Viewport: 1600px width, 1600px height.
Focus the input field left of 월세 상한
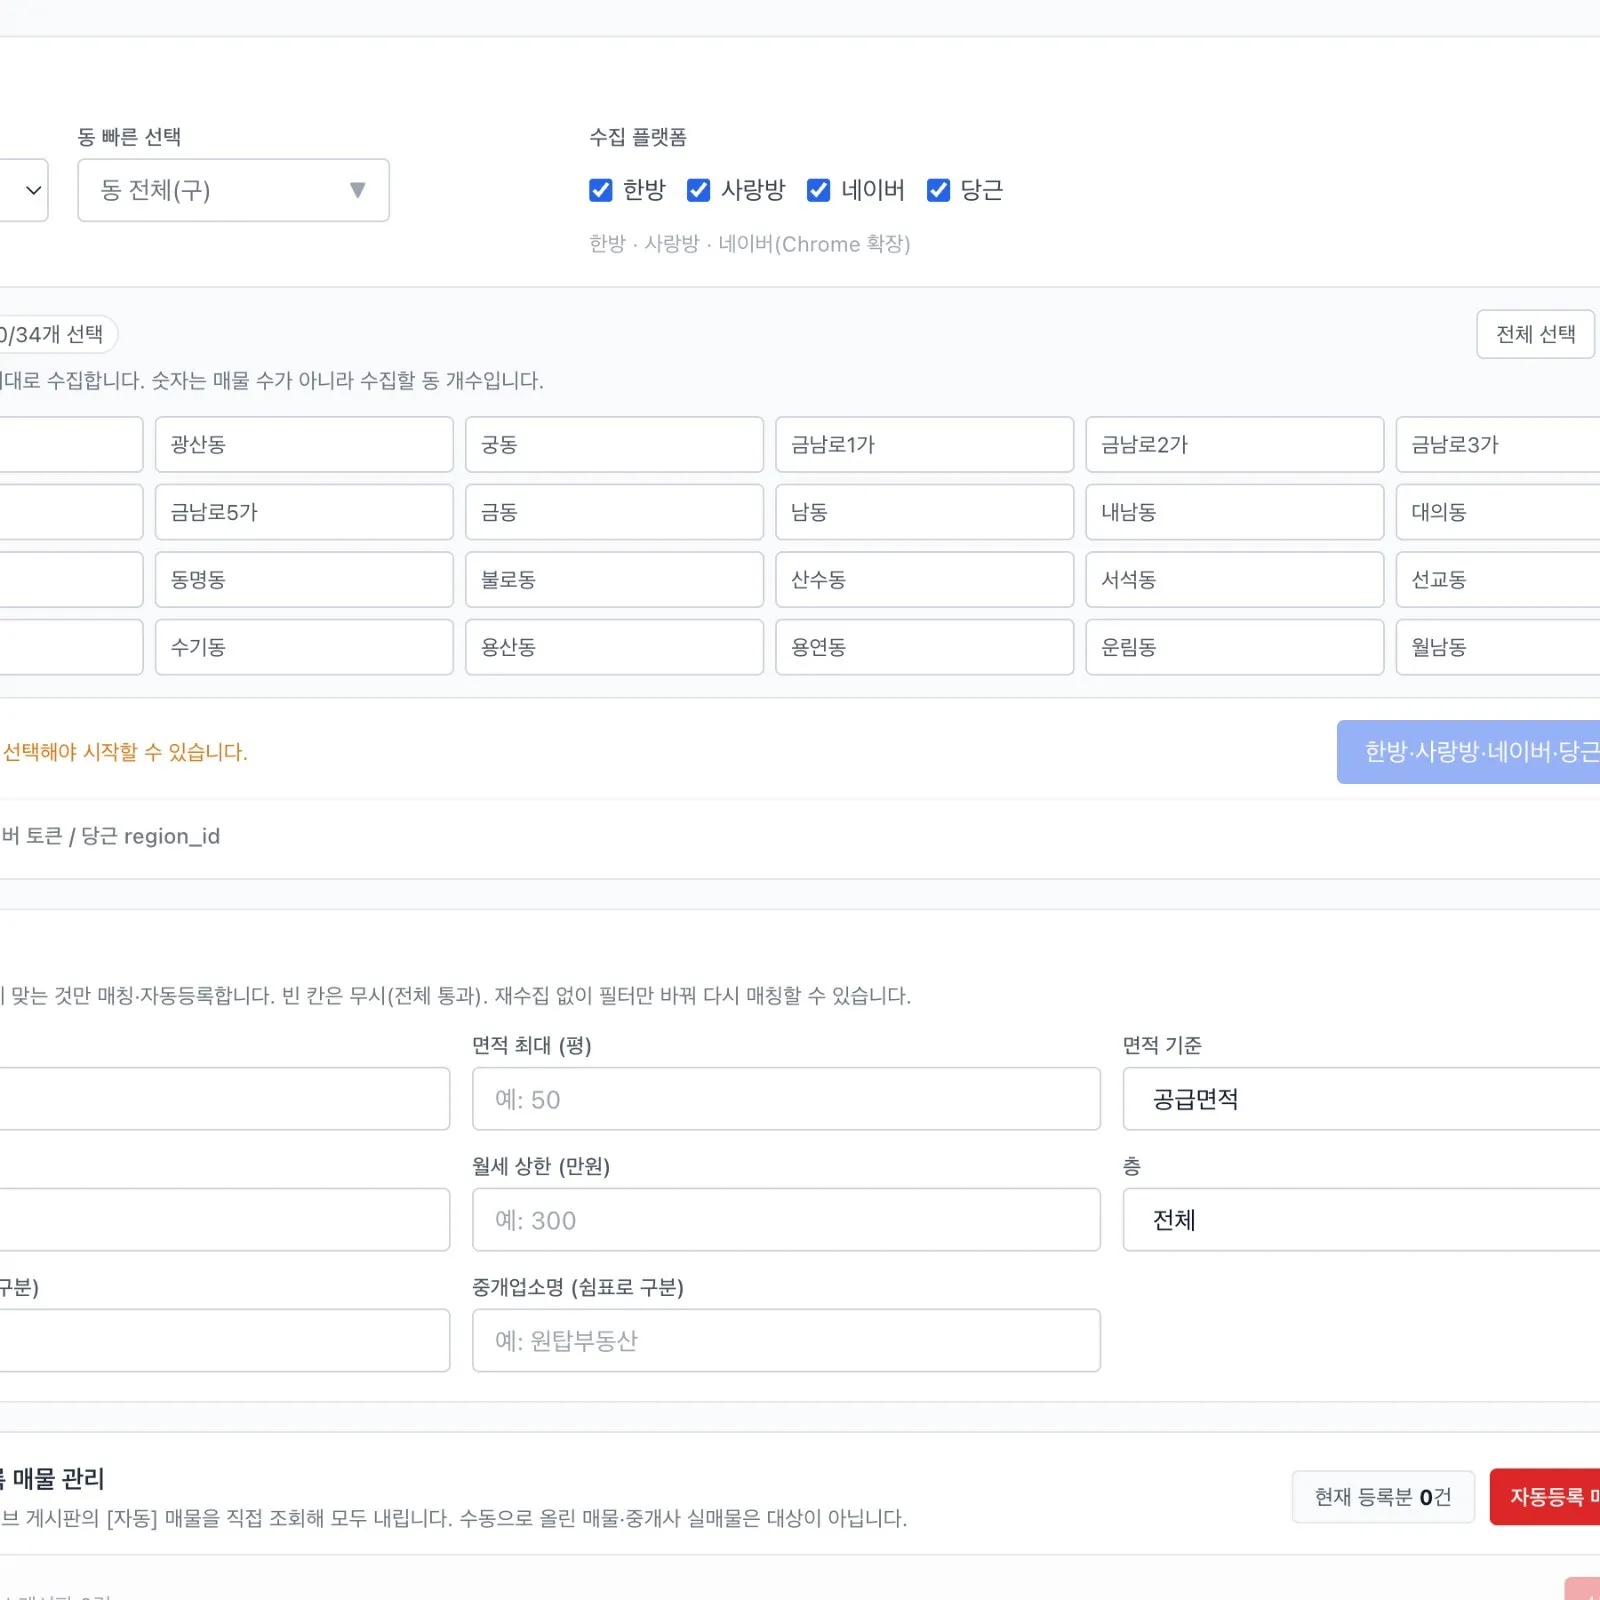point(225,1220)
